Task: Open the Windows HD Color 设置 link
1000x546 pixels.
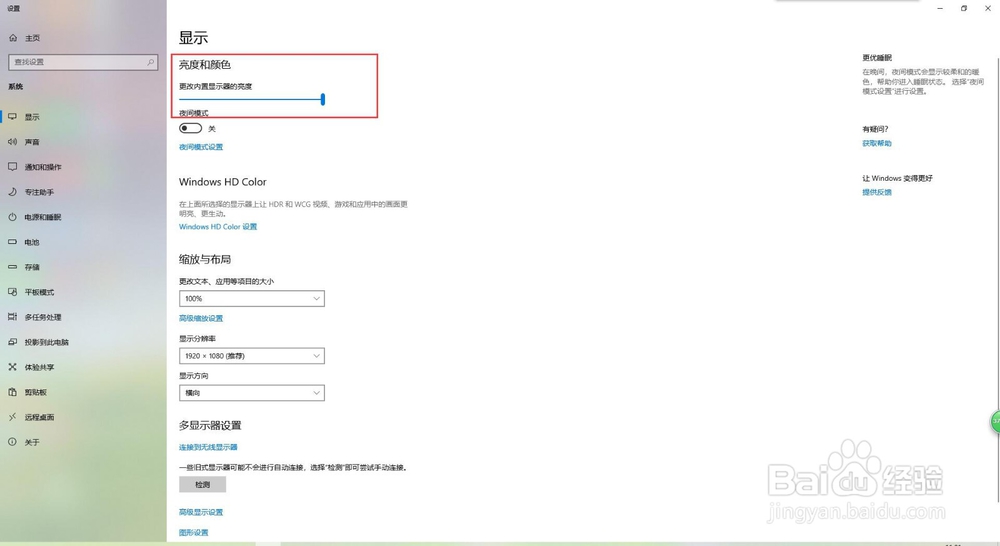Action: pyautogui.click(x=218, y=226)
